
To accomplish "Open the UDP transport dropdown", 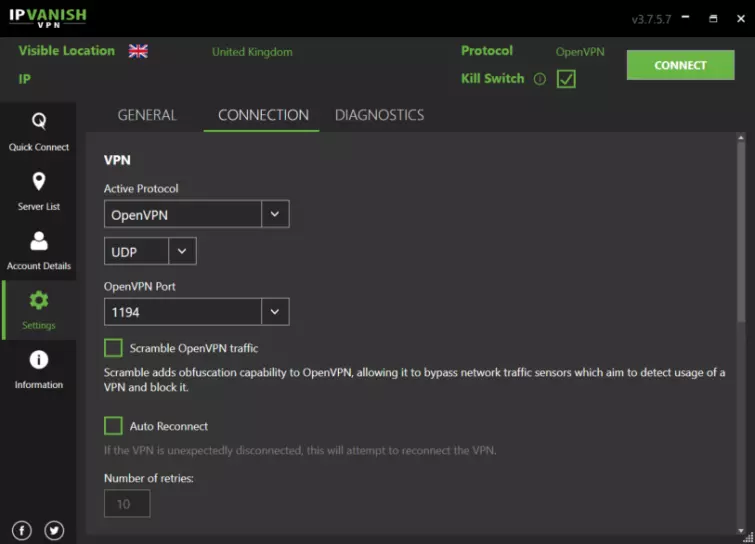I will pos(182,252).
